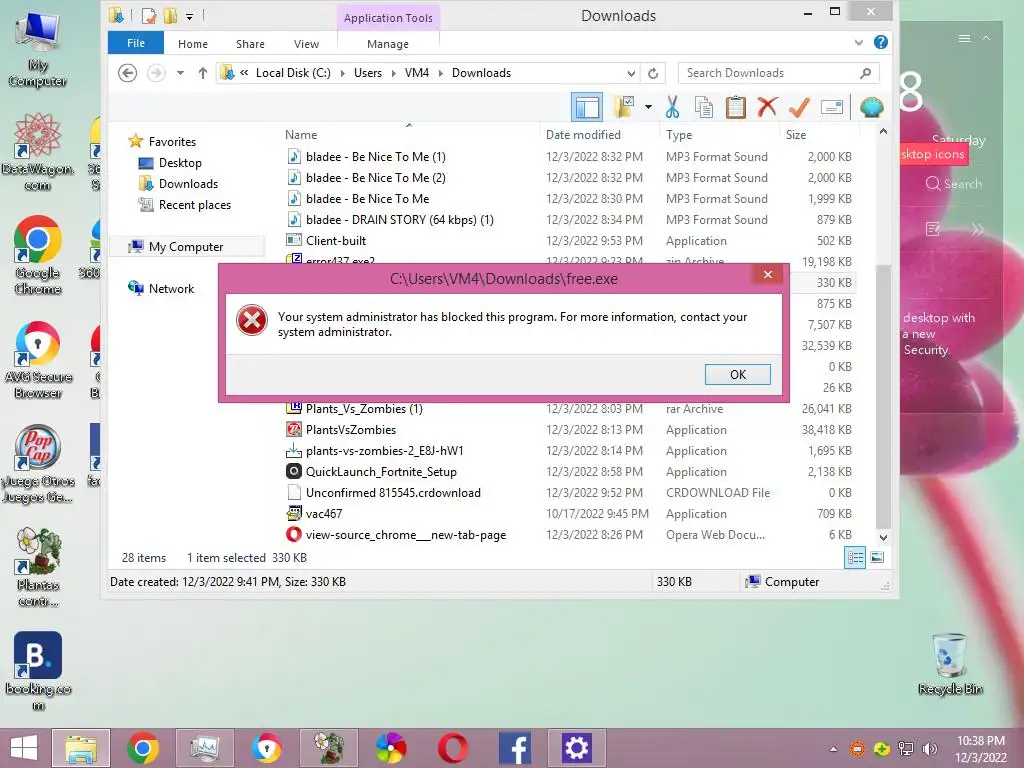Screen dimensions: 1024x768
Task: Go back with the Back arrow
Action: pyautogui.click(x=127, y=72)
